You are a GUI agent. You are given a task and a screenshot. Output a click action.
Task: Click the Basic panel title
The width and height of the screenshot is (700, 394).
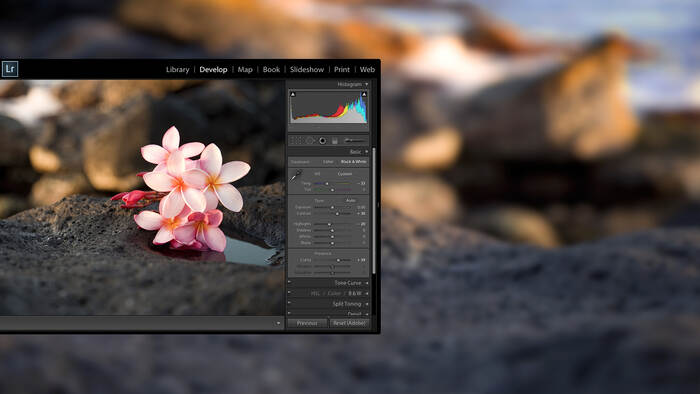(356, 152)
